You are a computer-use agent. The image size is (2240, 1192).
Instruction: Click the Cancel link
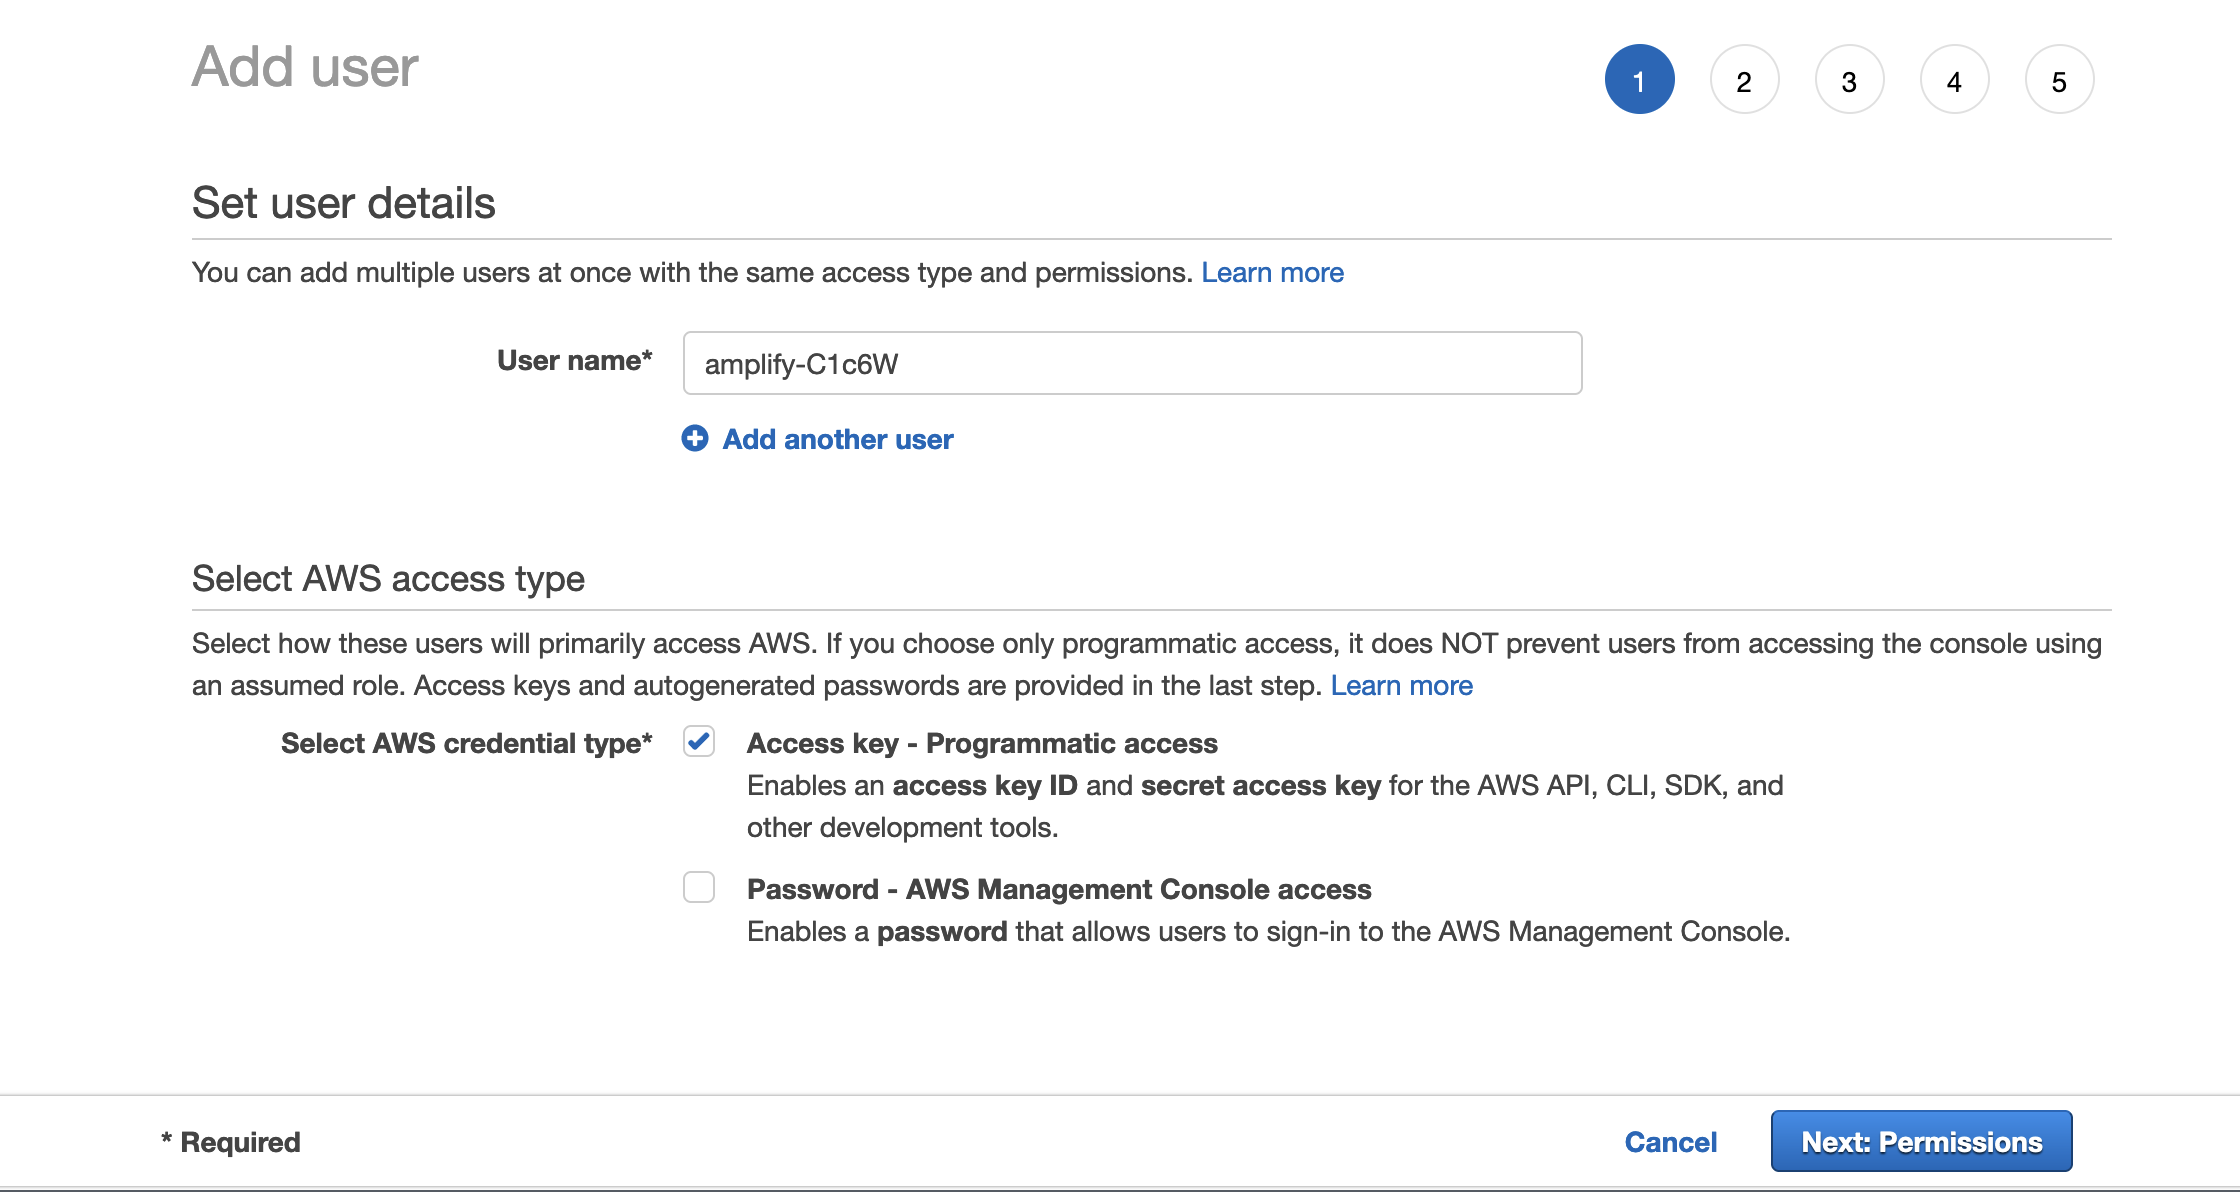(x=1670, y=1142)
